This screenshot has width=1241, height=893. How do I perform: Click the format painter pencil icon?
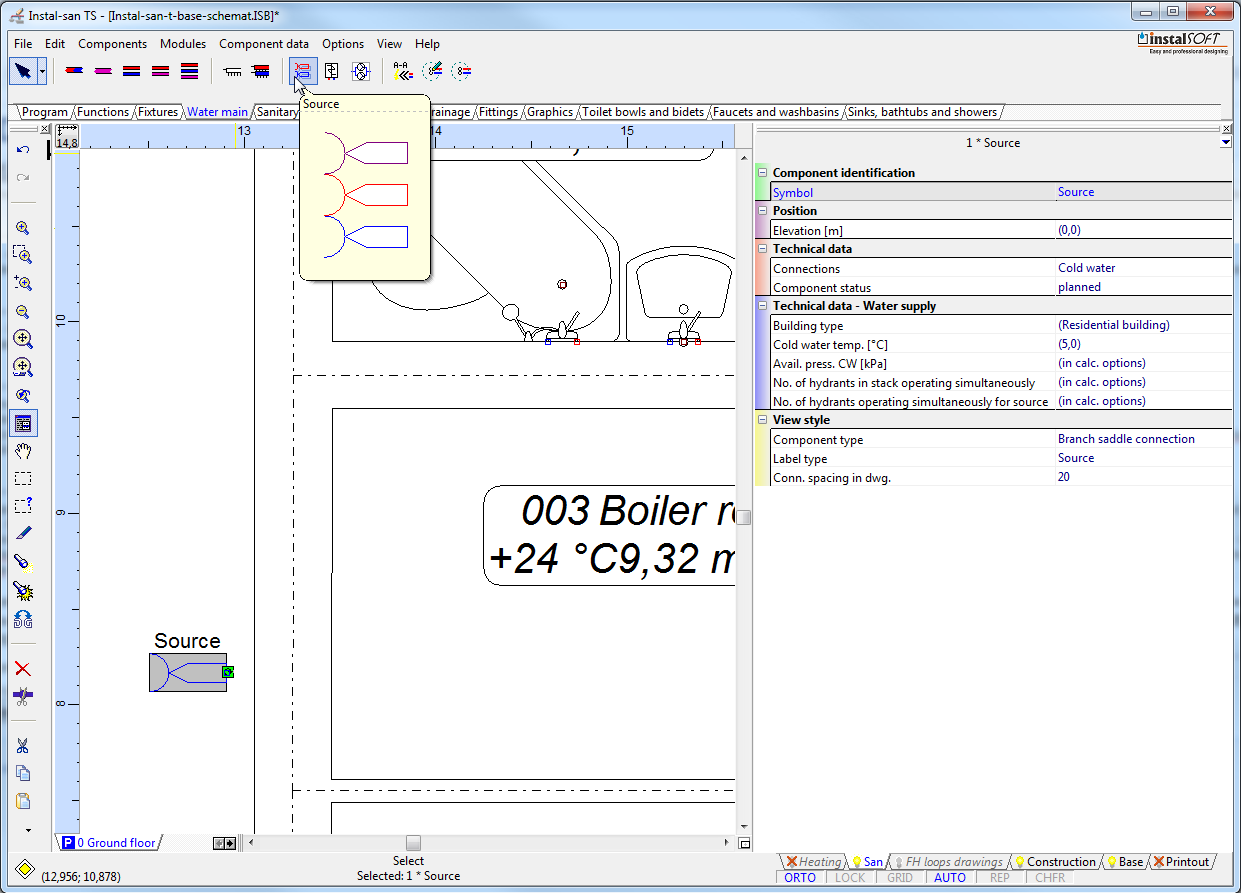point(23,534)
